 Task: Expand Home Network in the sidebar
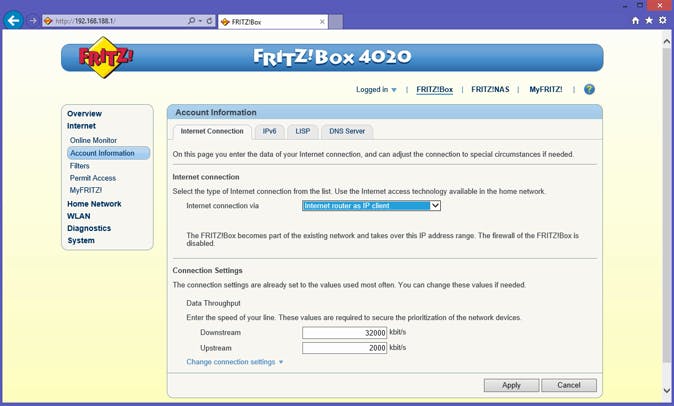(94, 204)
